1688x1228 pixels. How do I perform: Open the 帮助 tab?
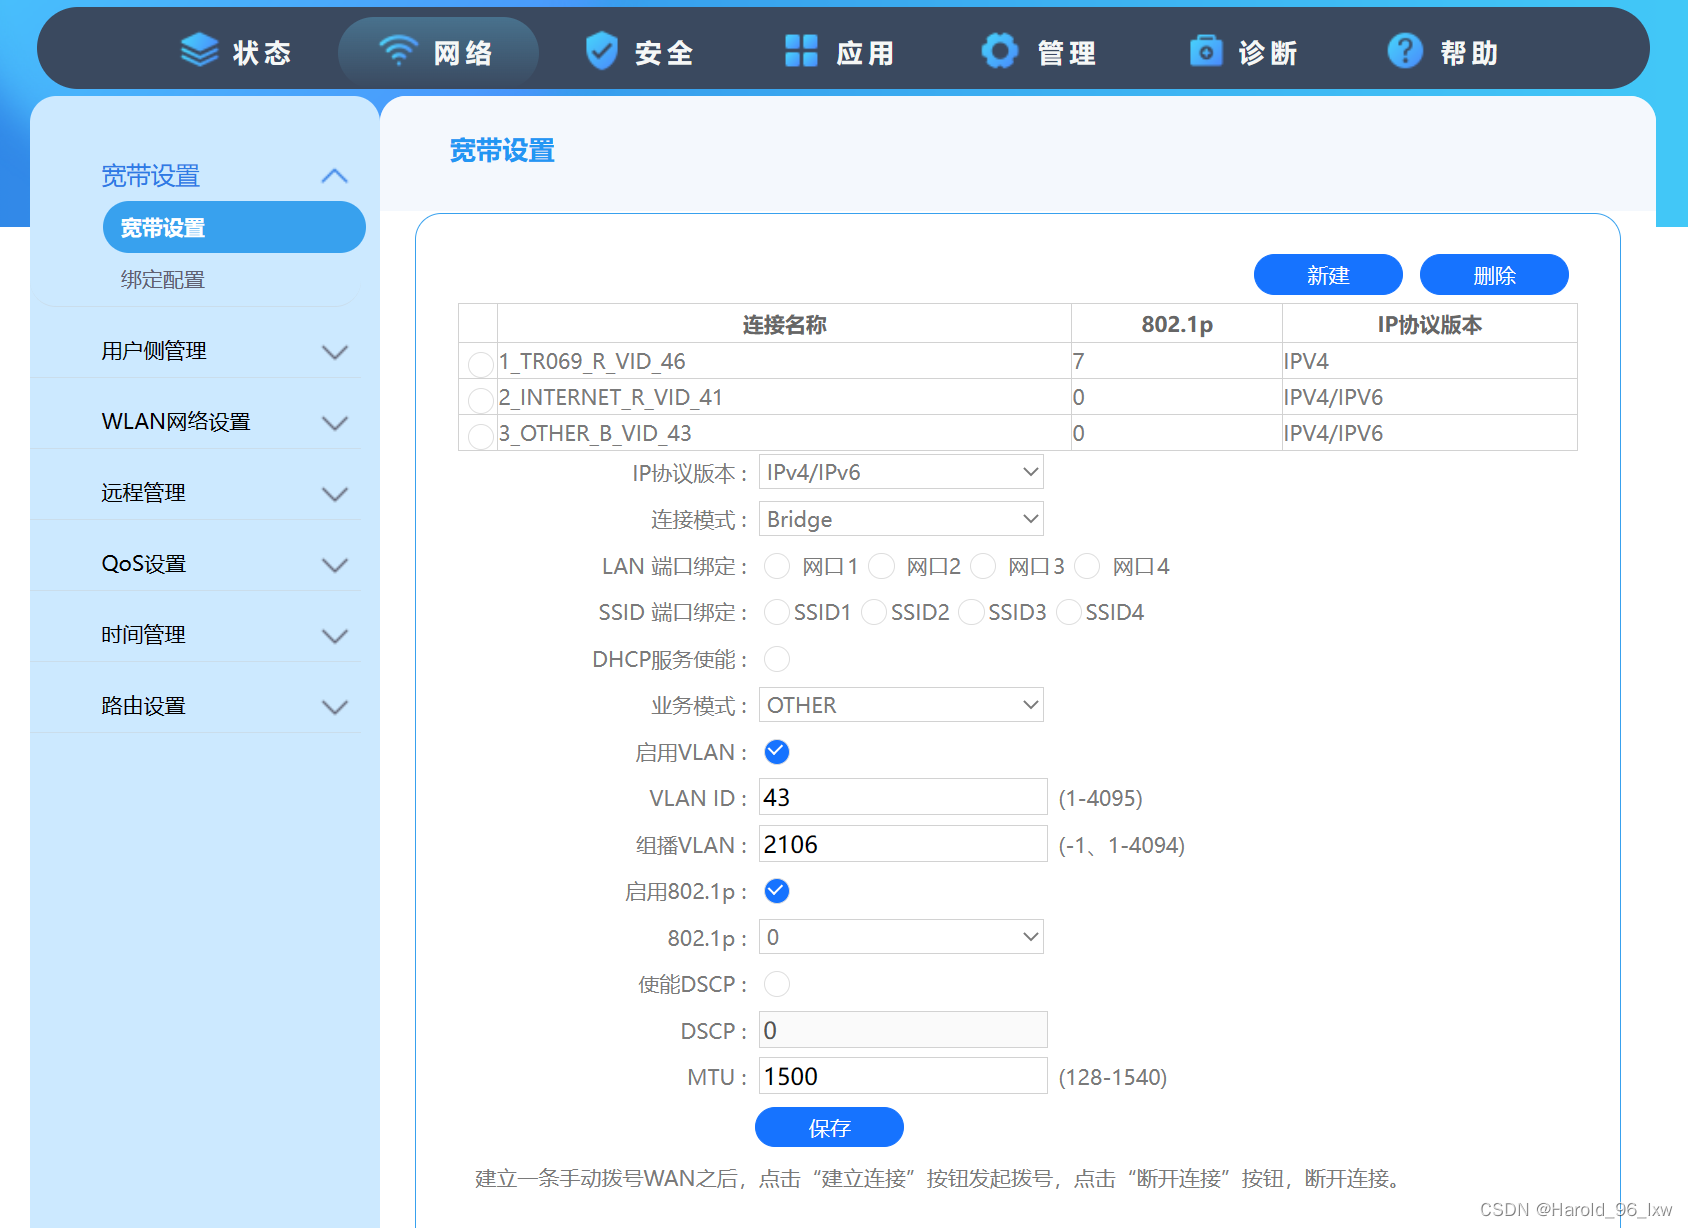[x=1443, y=52]
